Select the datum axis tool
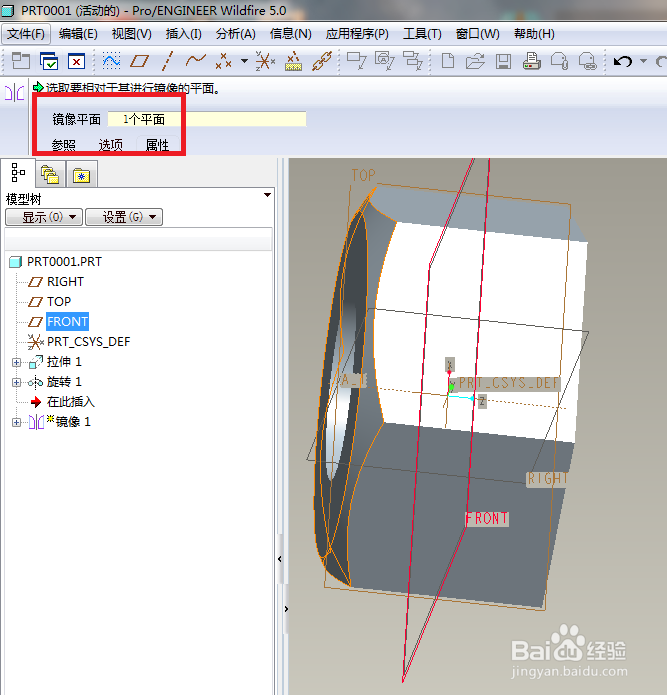The width and height of the screenshot is (667, 695). (x=167, y=61)
